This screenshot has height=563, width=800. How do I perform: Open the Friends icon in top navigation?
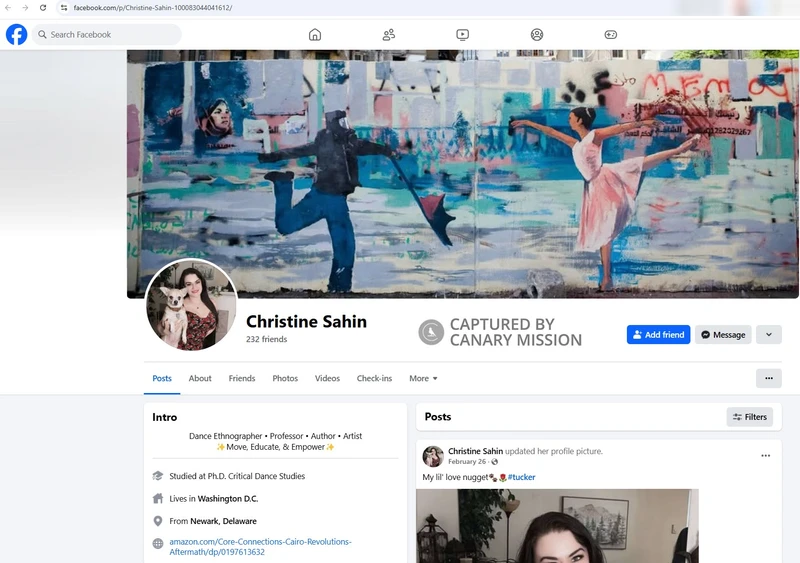(389, 35)
